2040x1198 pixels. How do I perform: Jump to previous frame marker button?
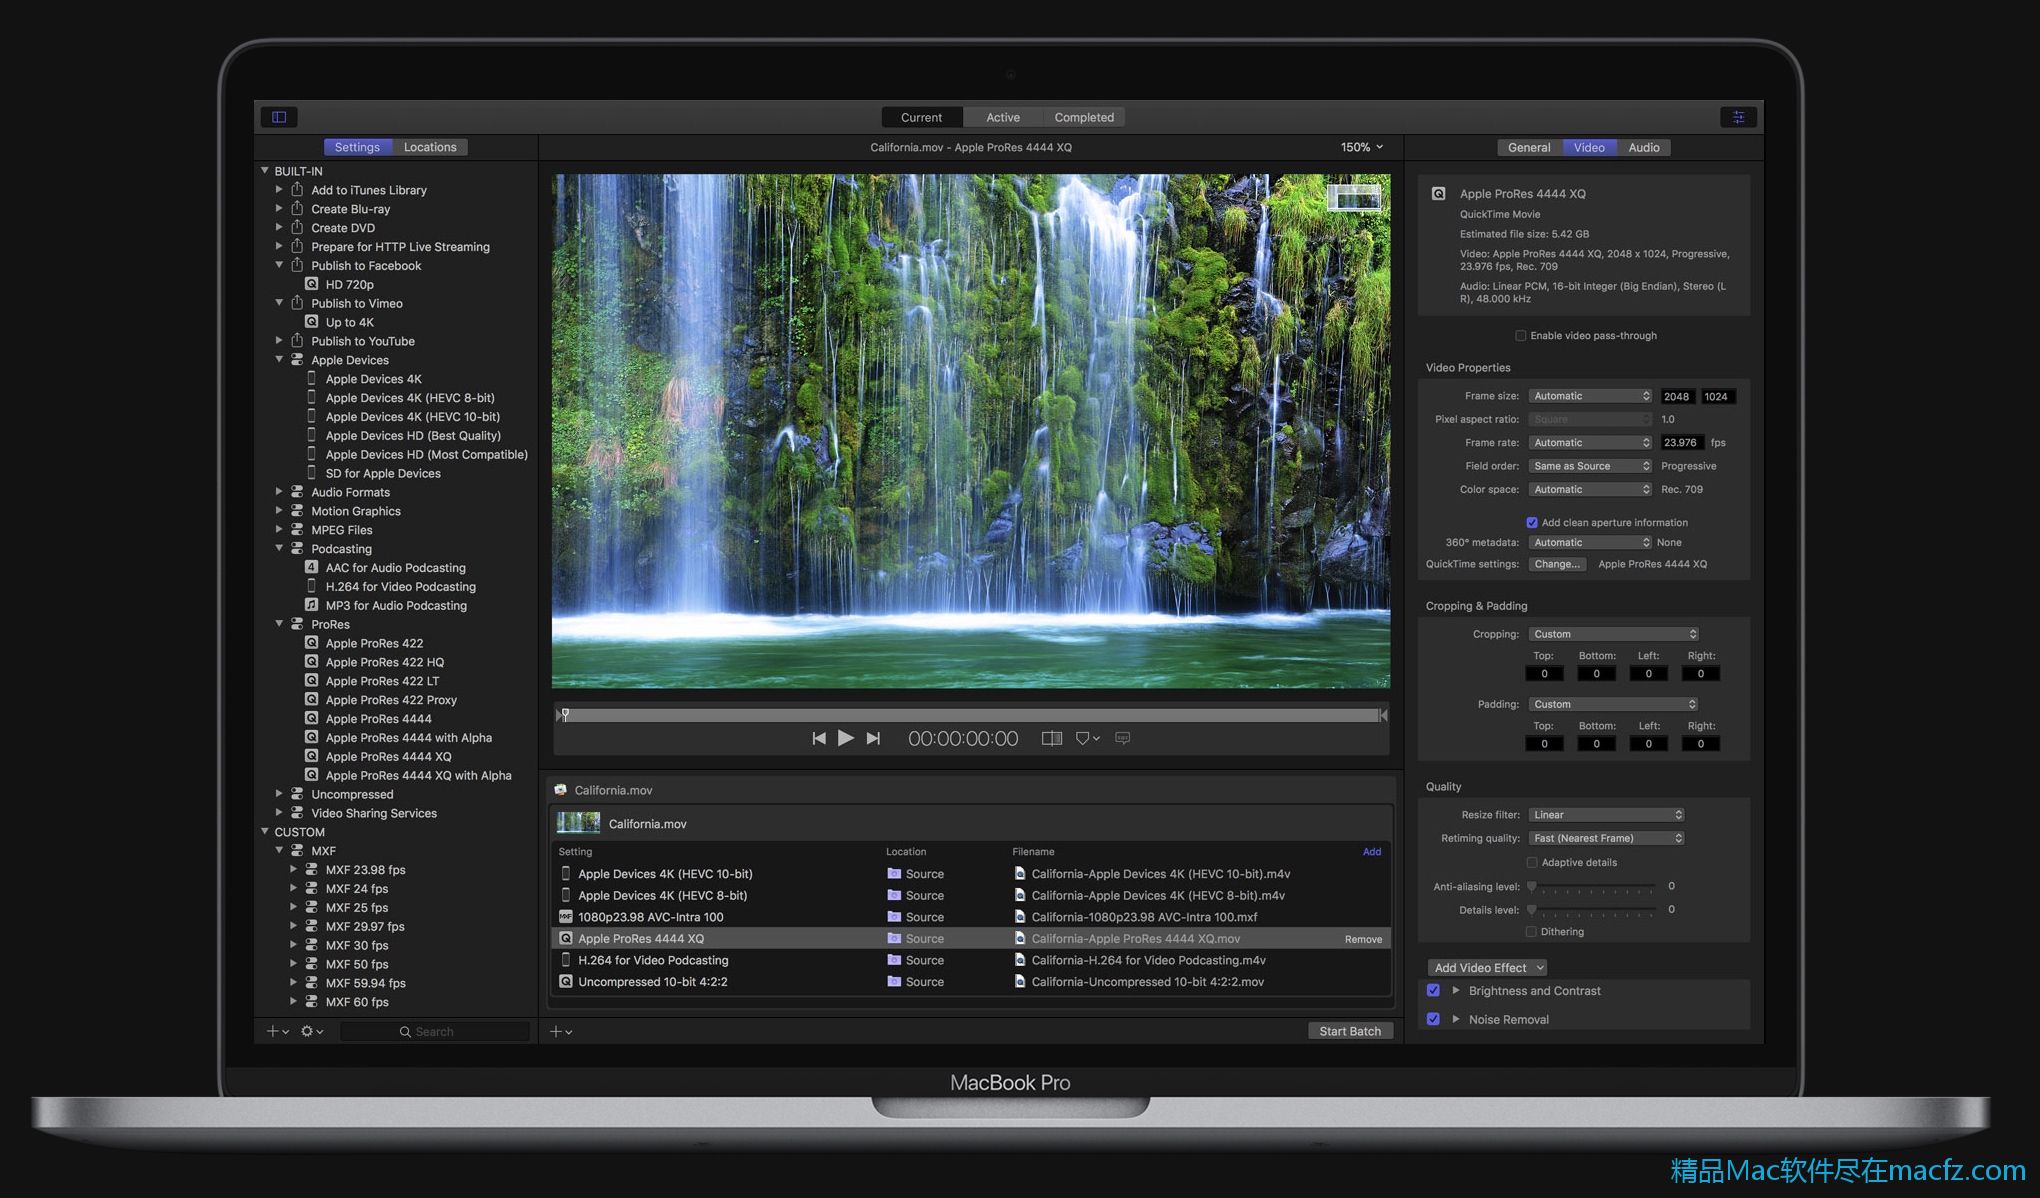pos(819,738)
